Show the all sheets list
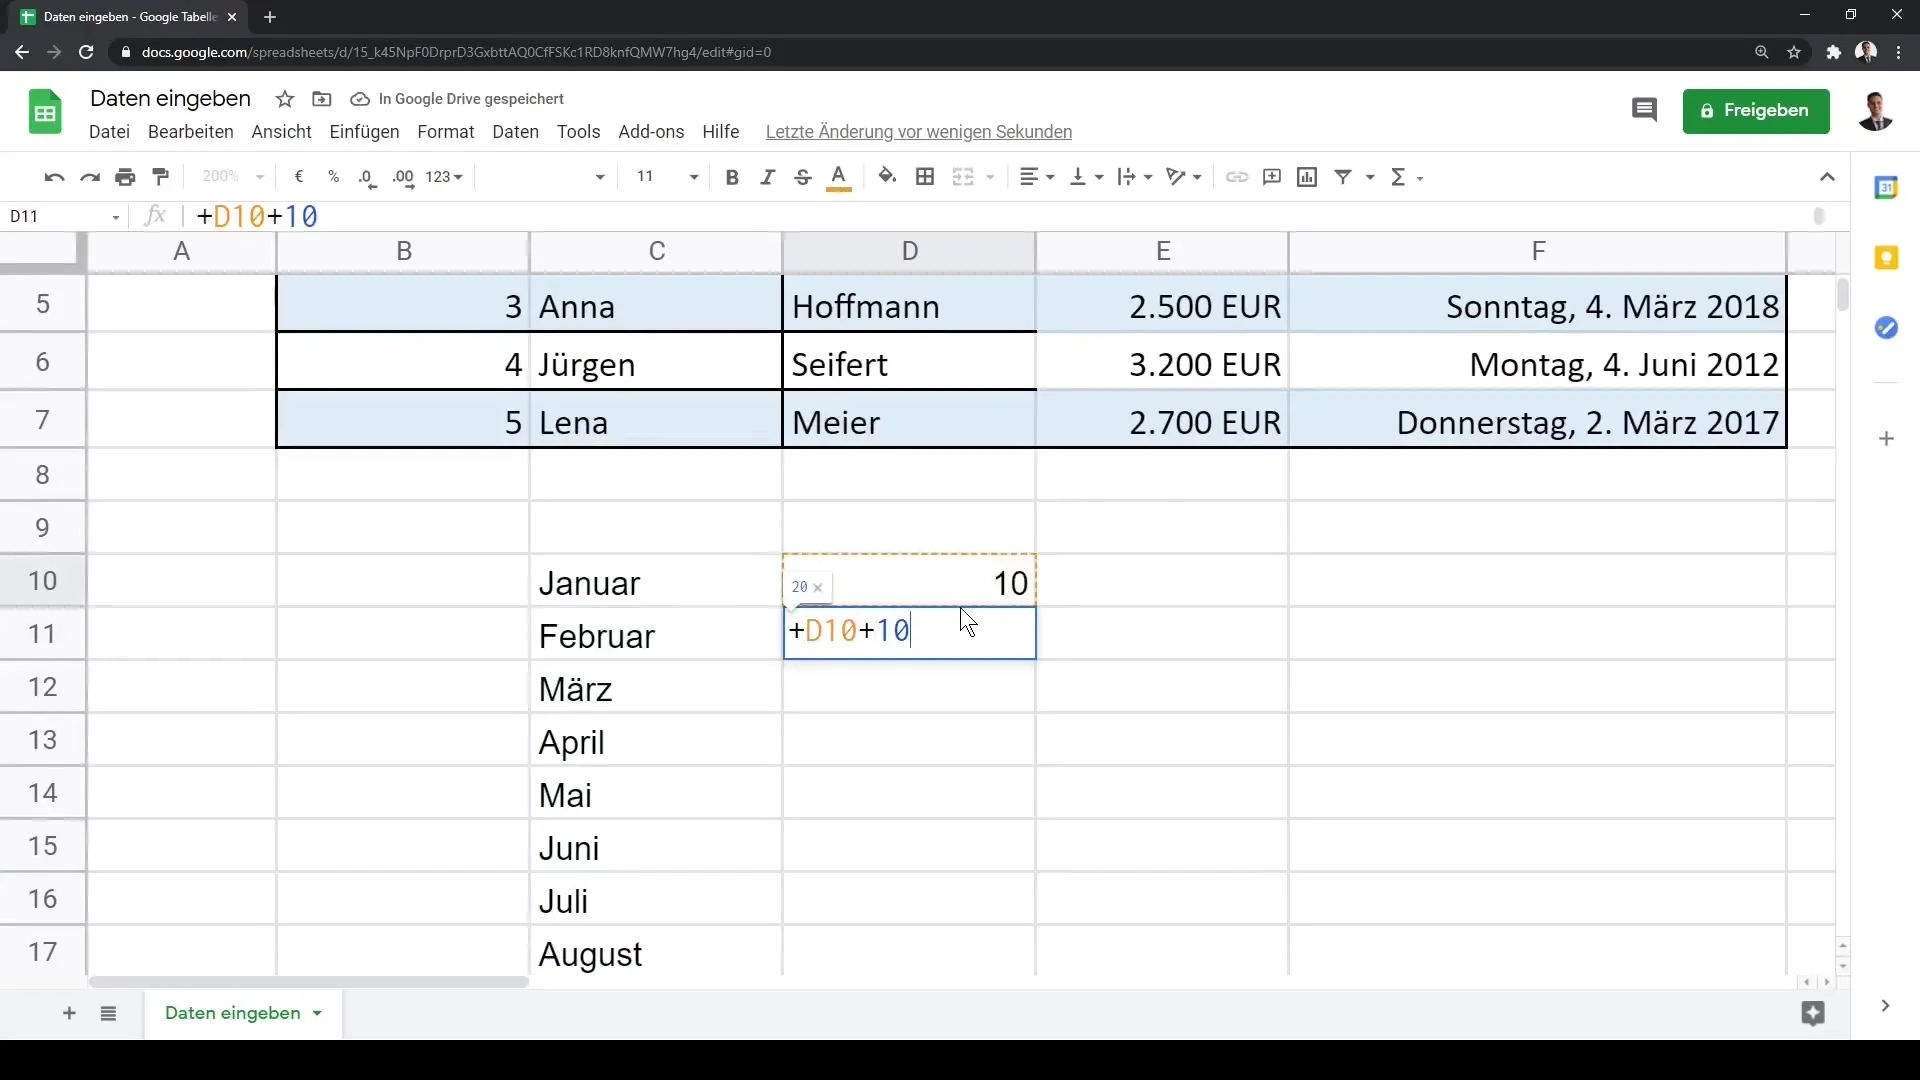The width and height of the screenshot is (1920, 1080). [x=108, y=1014]
